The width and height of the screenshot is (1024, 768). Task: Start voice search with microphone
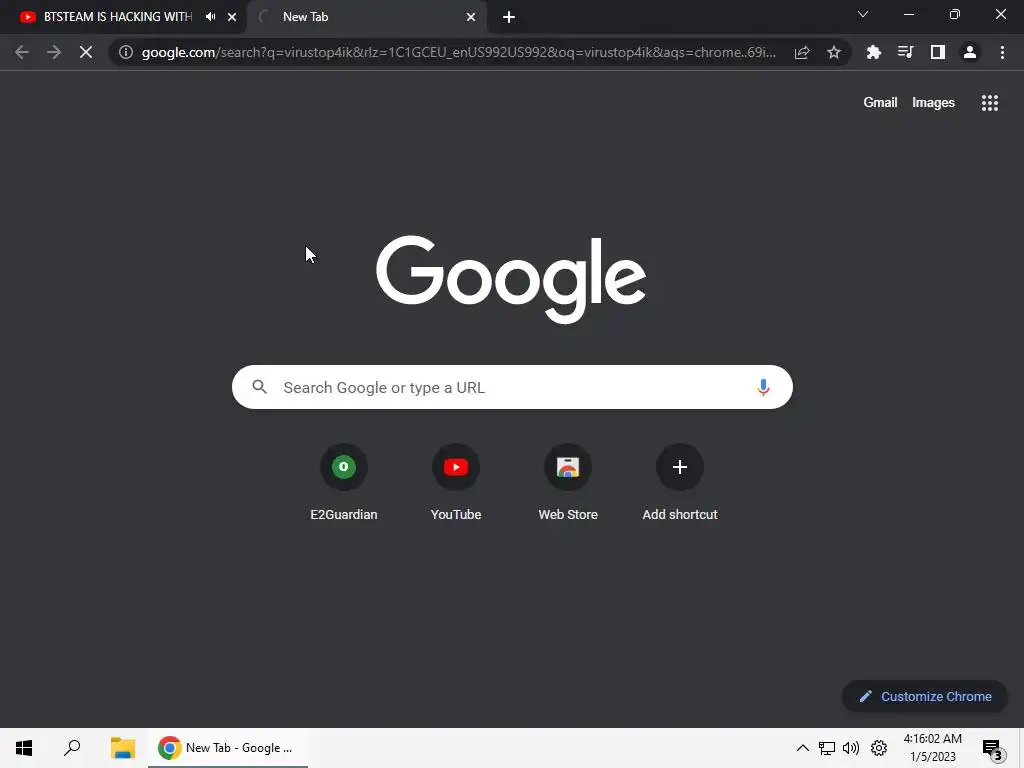click(763, 387)
